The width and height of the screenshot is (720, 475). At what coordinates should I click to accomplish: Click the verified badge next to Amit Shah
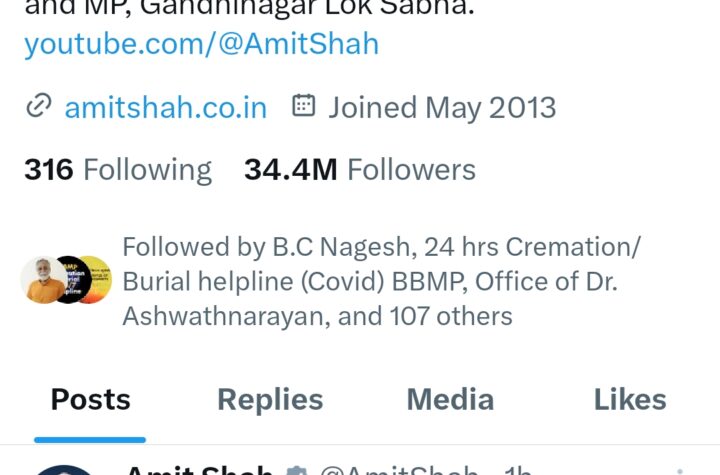click(x=297, y=470)
